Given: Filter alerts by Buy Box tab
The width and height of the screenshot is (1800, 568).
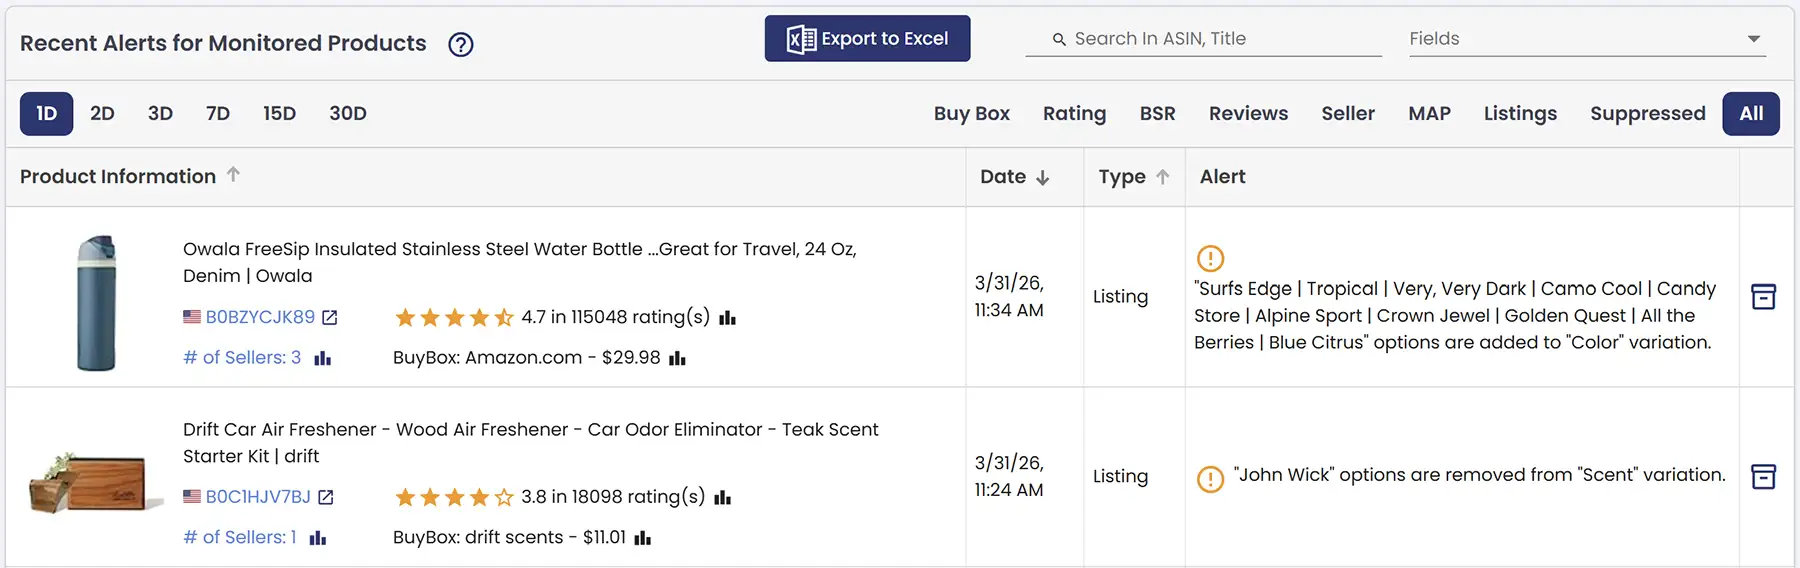Looking at the screenshot, I should [x=971, y=114].
